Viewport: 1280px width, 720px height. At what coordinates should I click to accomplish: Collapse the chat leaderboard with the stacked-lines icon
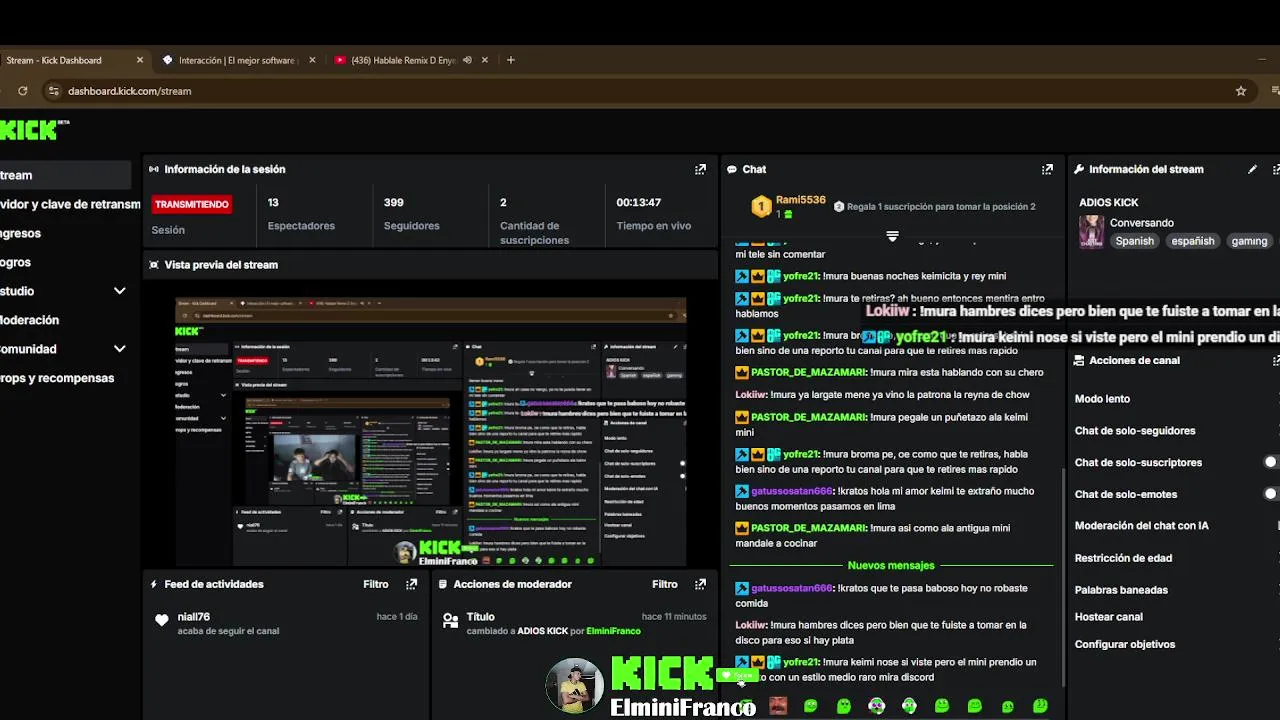coord(892,236)
